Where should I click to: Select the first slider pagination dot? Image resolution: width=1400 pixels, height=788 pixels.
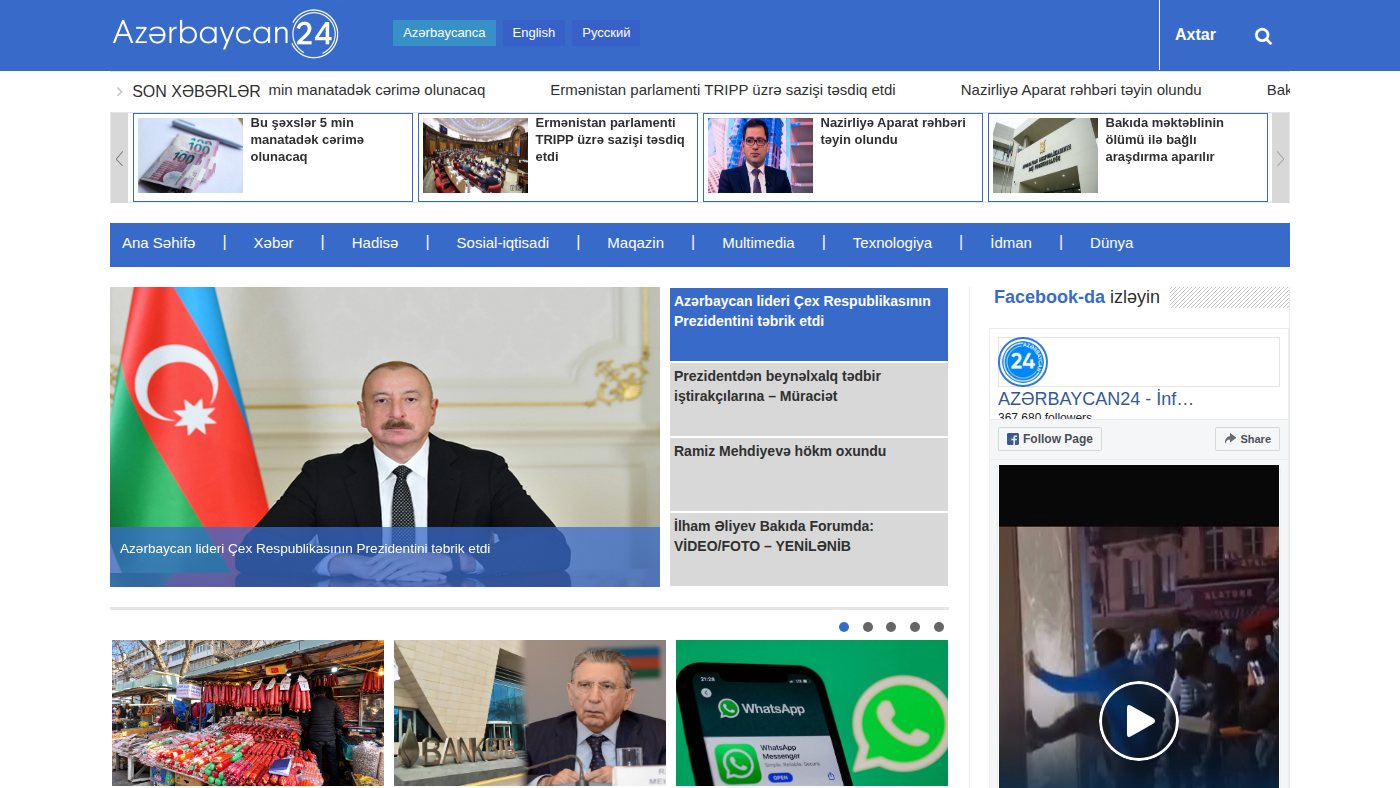pos(844,627)
